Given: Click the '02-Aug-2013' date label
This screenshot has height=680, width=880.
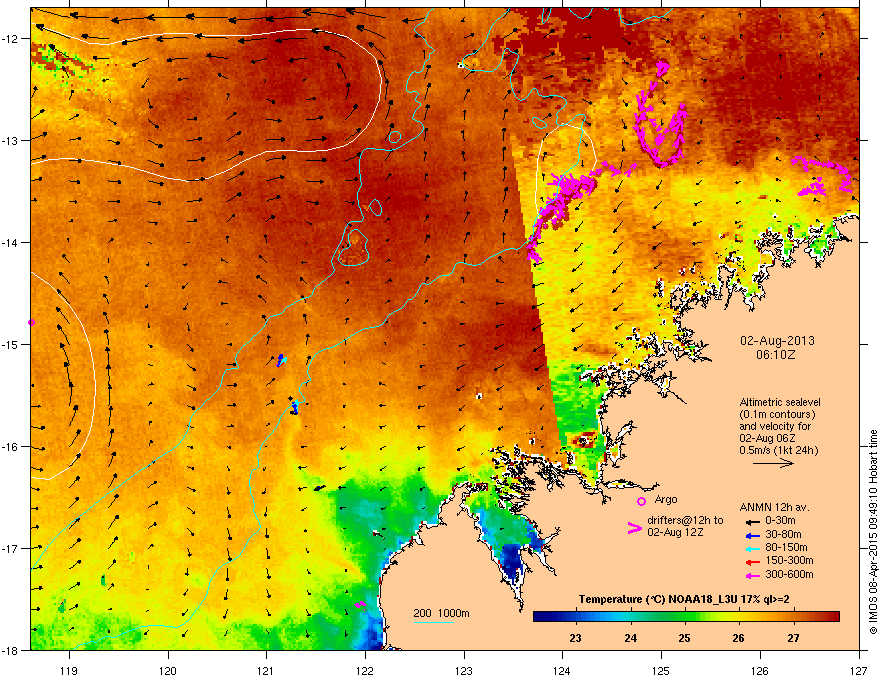Looking at the screenshot, I should tap(777, 341).
